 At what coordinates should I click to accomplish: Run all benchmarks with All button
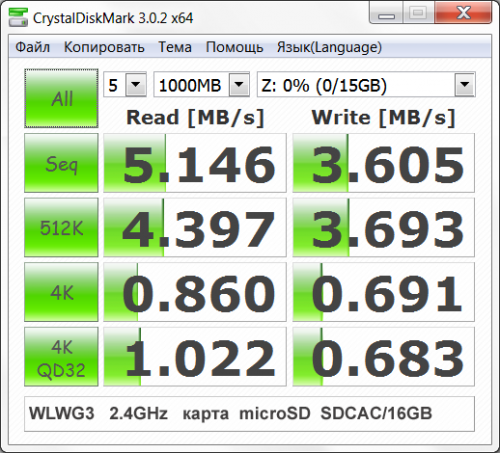(61, 98)
